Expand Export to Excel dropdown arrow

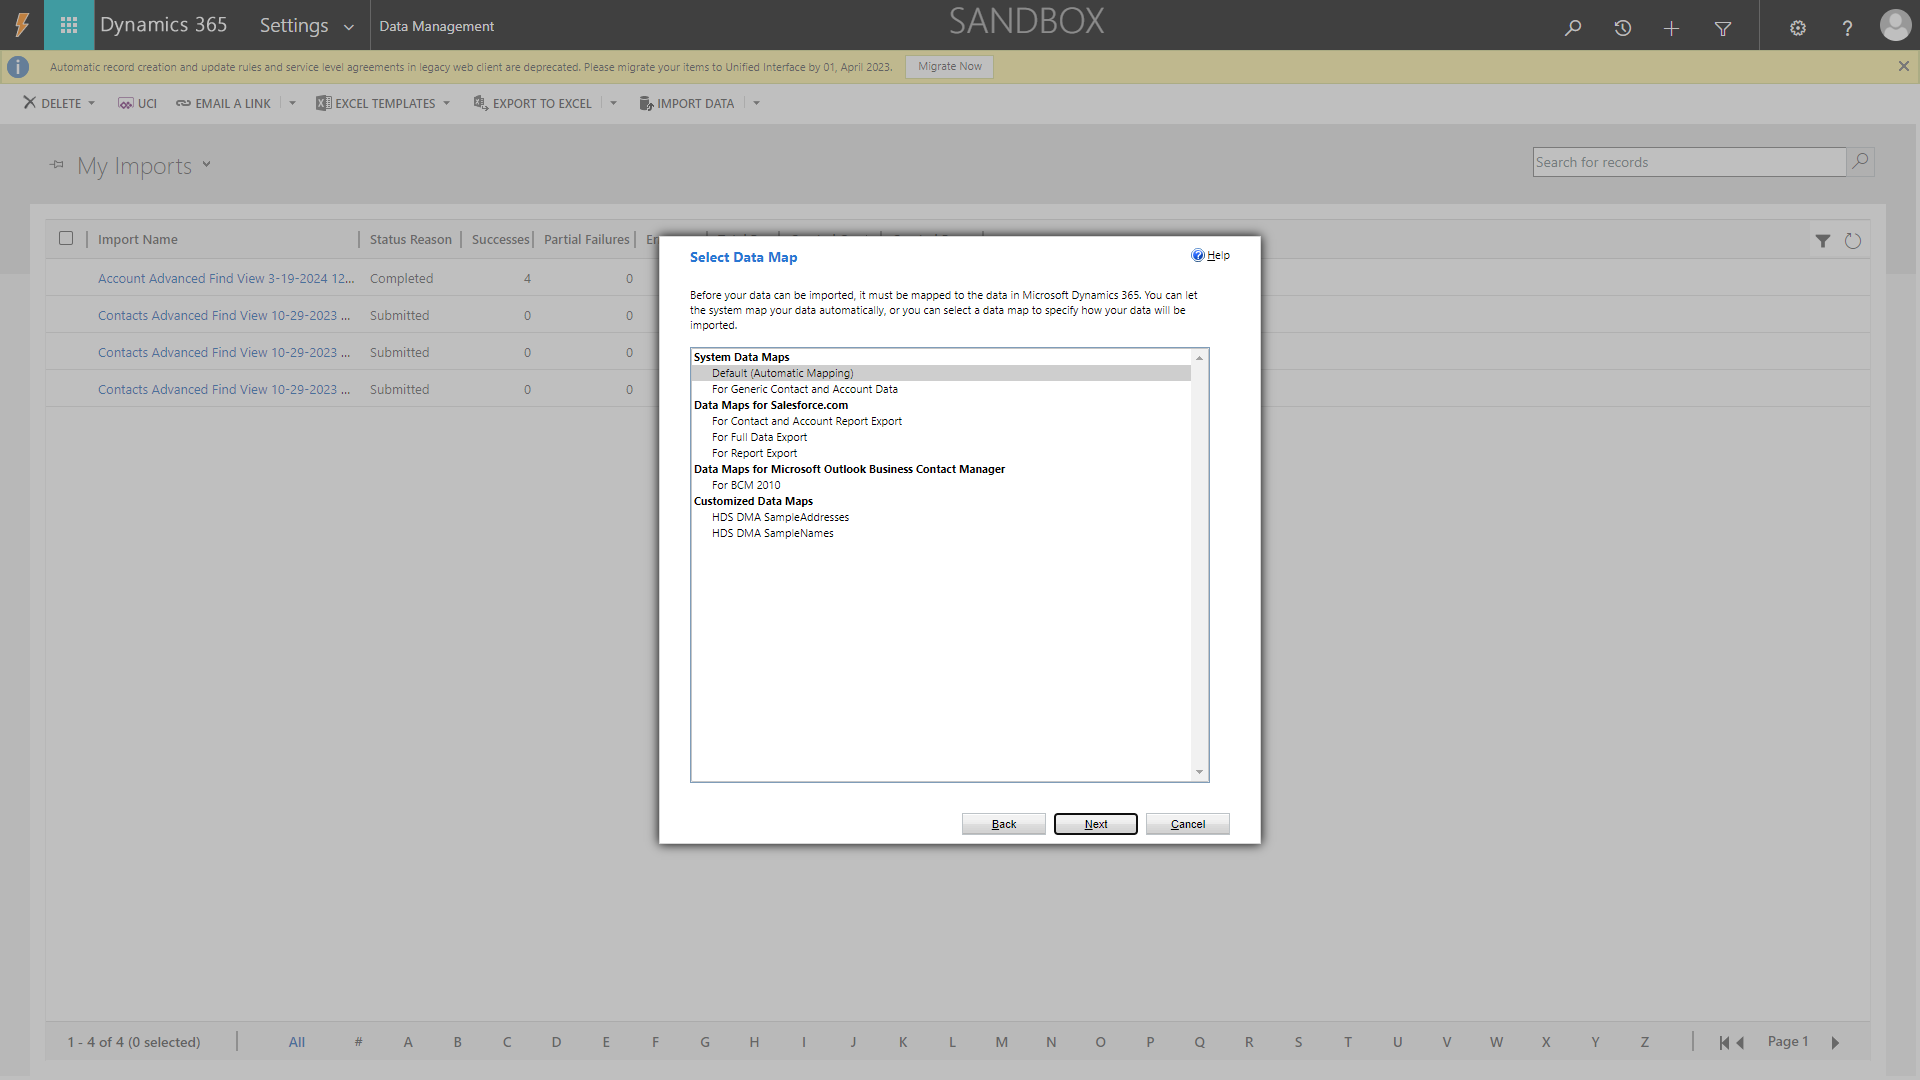point(613,103)
